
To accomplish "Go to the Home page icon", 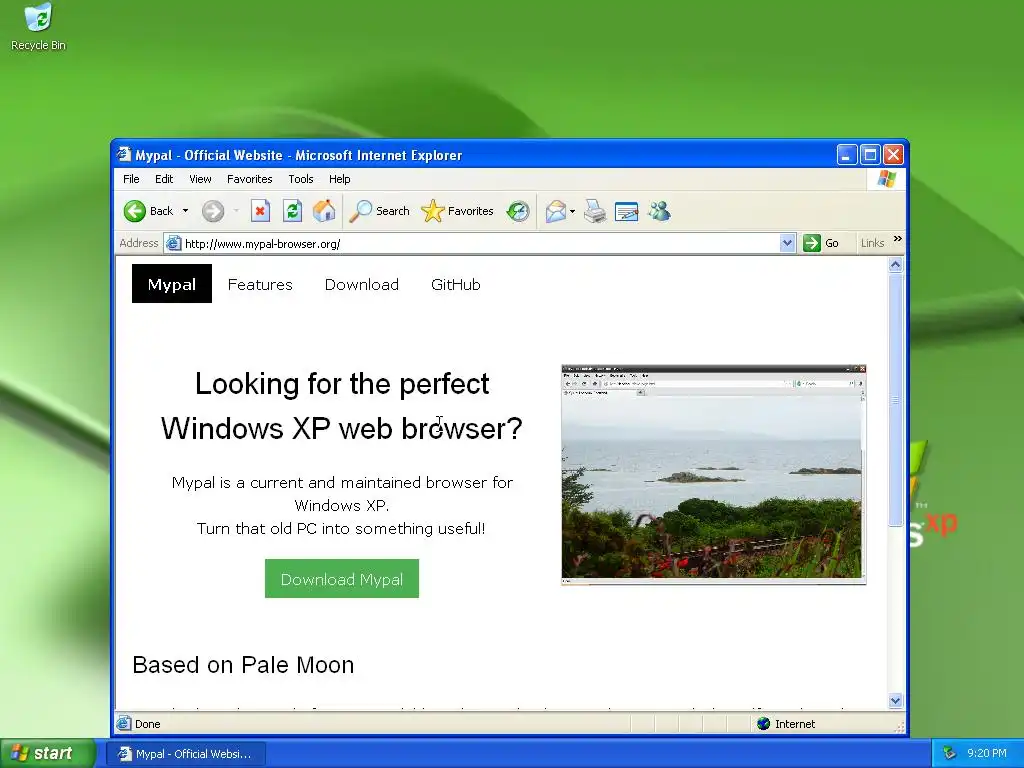I will click(324, 211).
